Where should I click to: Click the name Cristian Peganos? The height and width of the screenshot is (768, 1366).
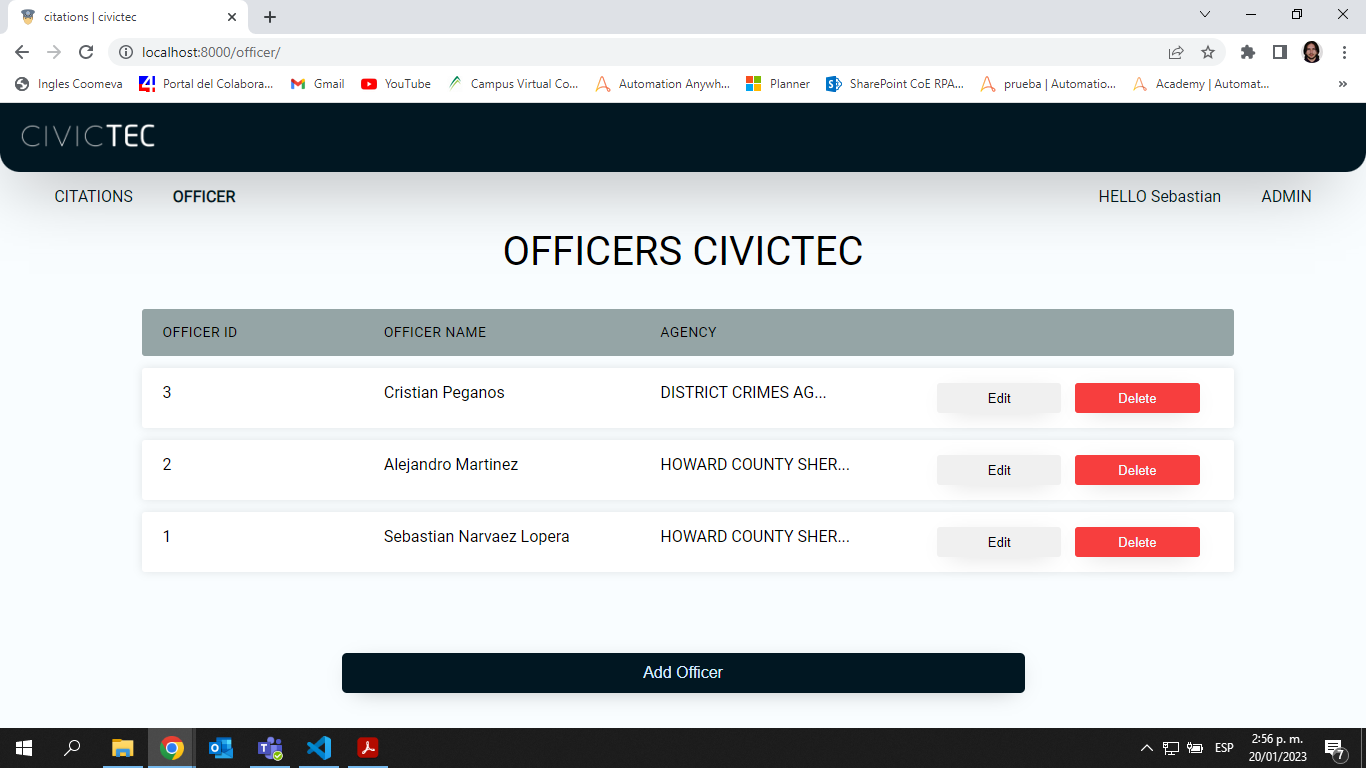(x=444, y=392)
